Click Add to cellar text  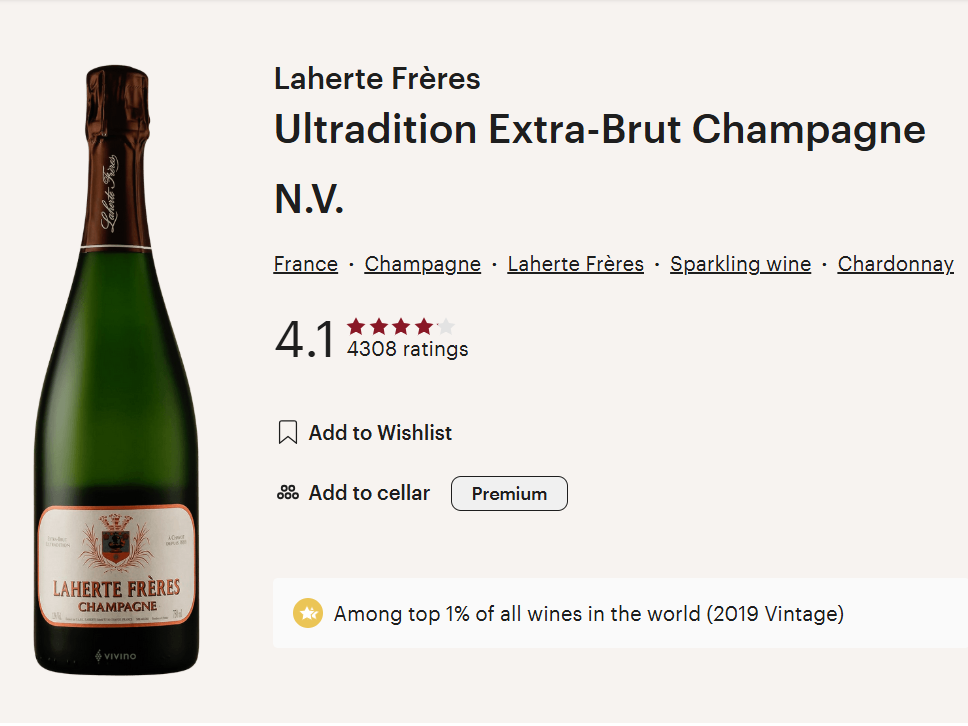[x=369, y=493]
